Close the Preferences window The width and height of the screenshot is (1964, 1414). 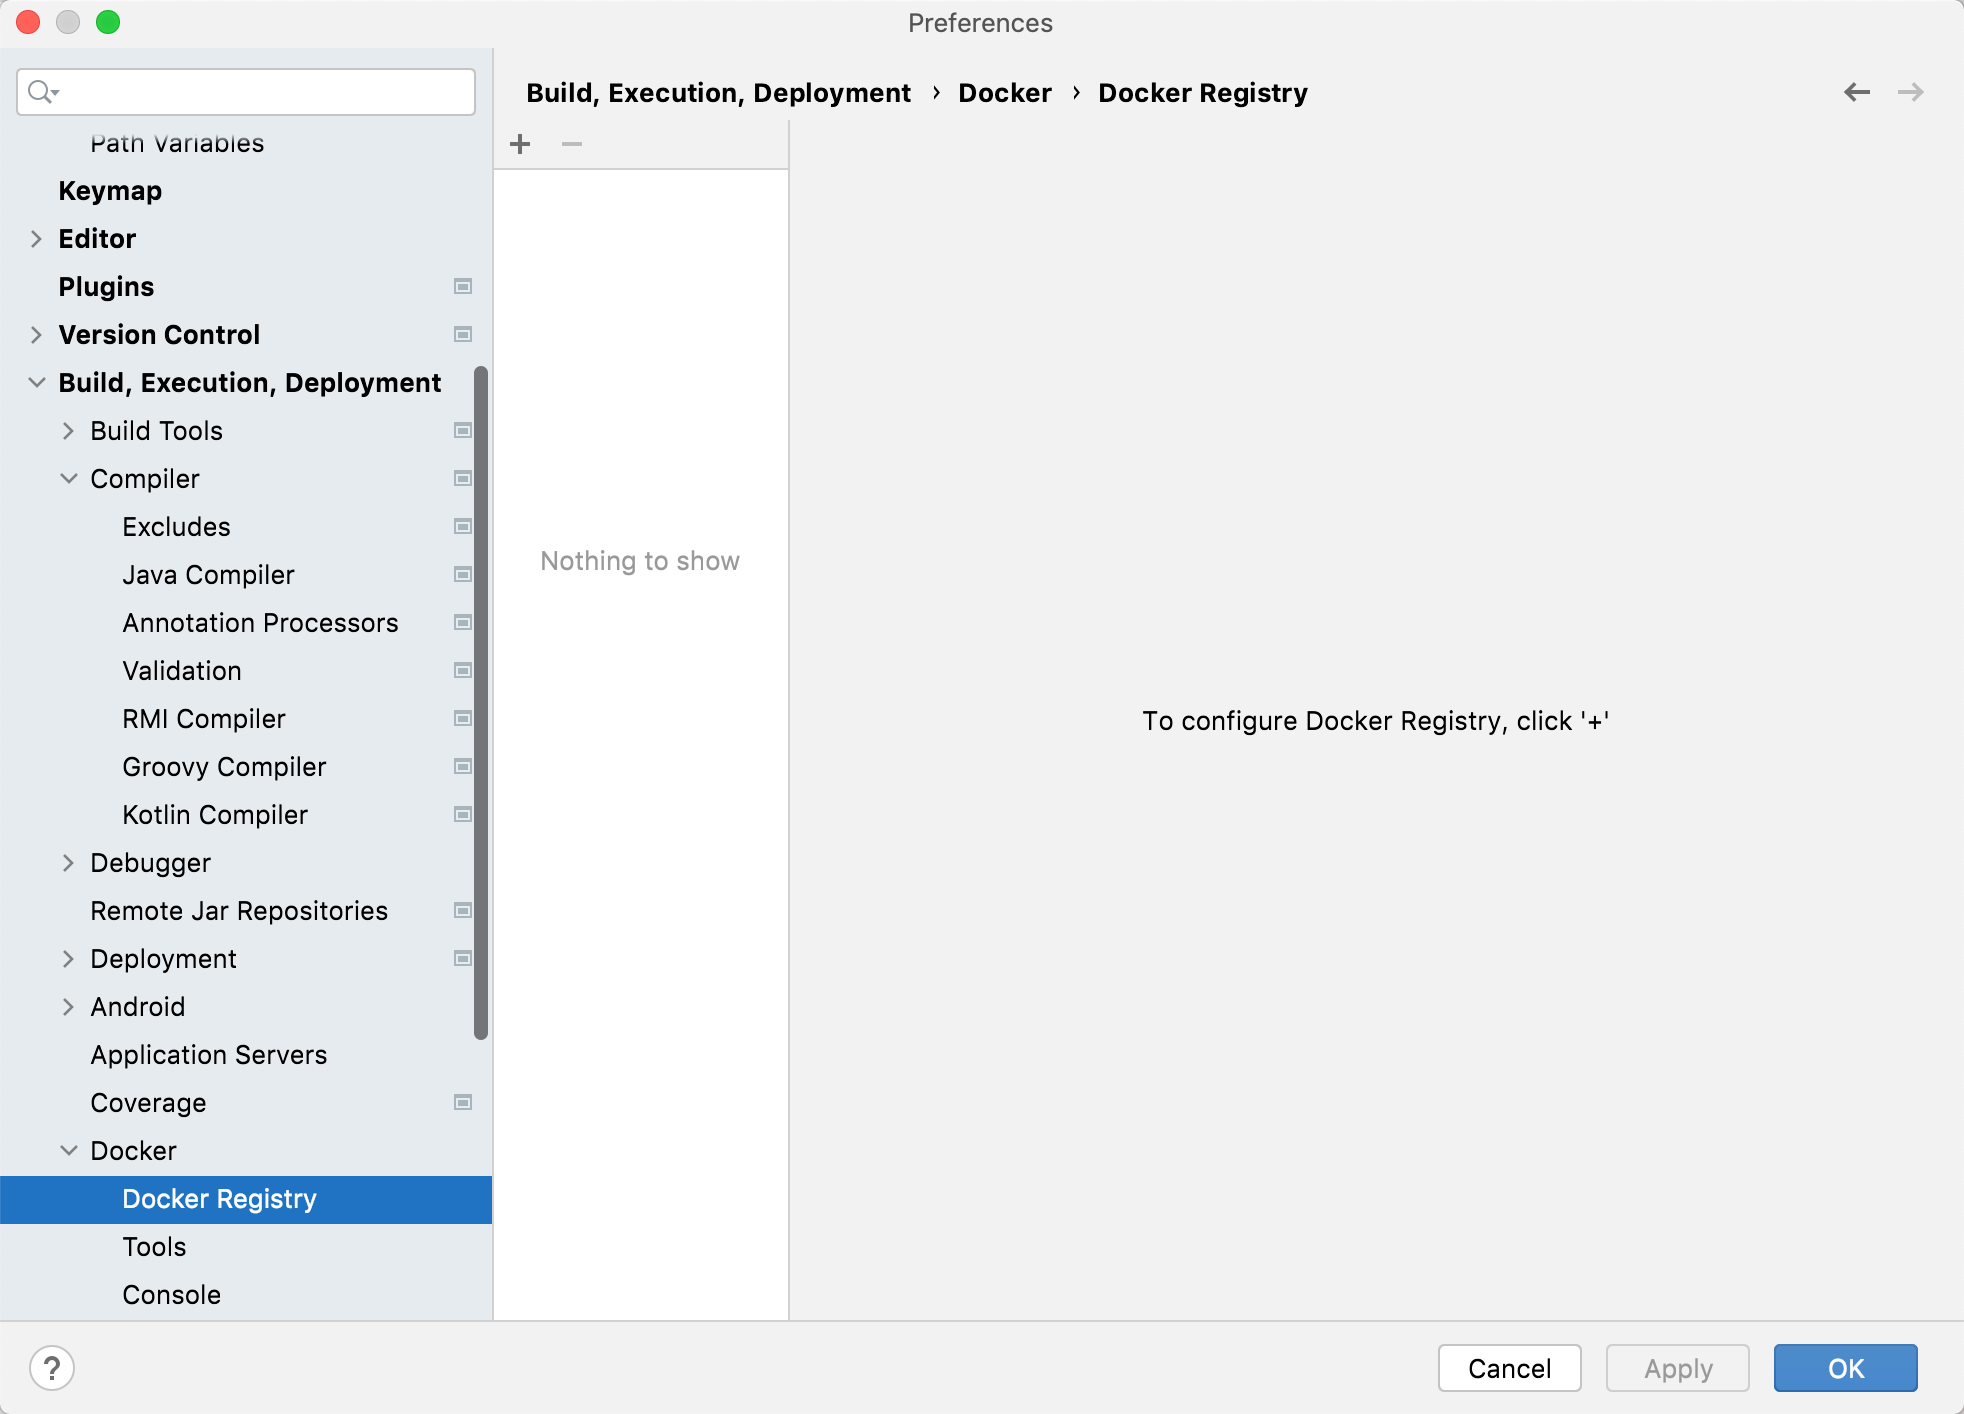(x=28, y=22)
